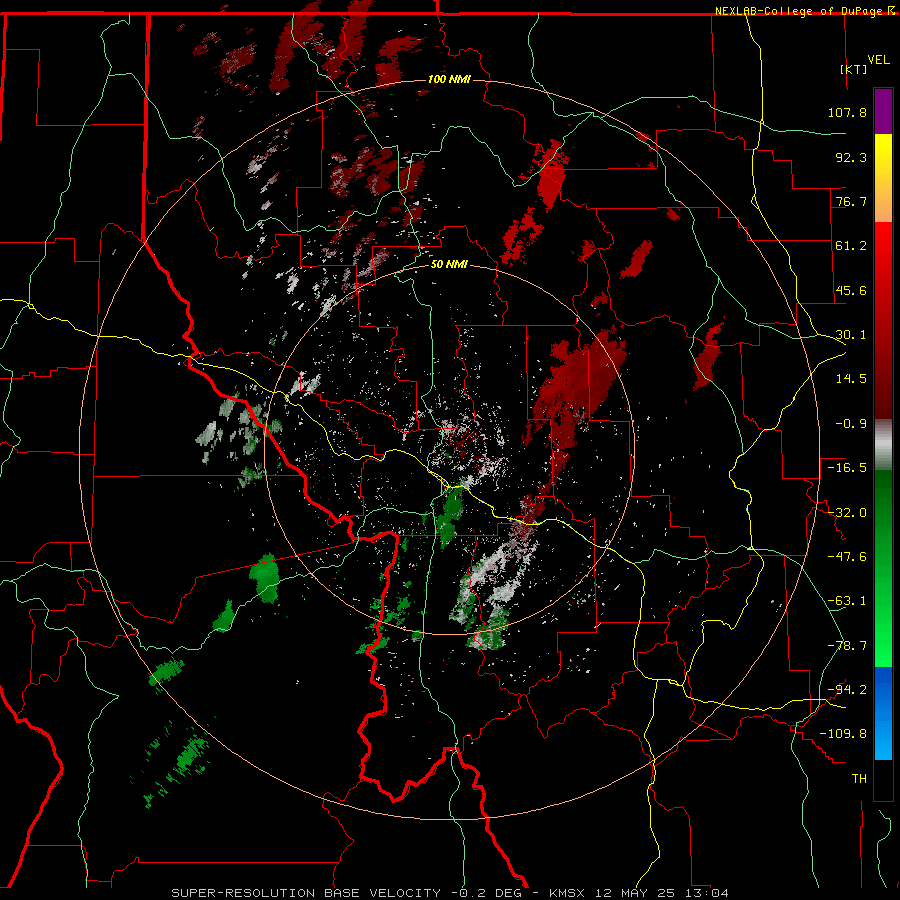Click the -16.5 legend value
This screenshot has height=900, width=900.
(847, 468)
